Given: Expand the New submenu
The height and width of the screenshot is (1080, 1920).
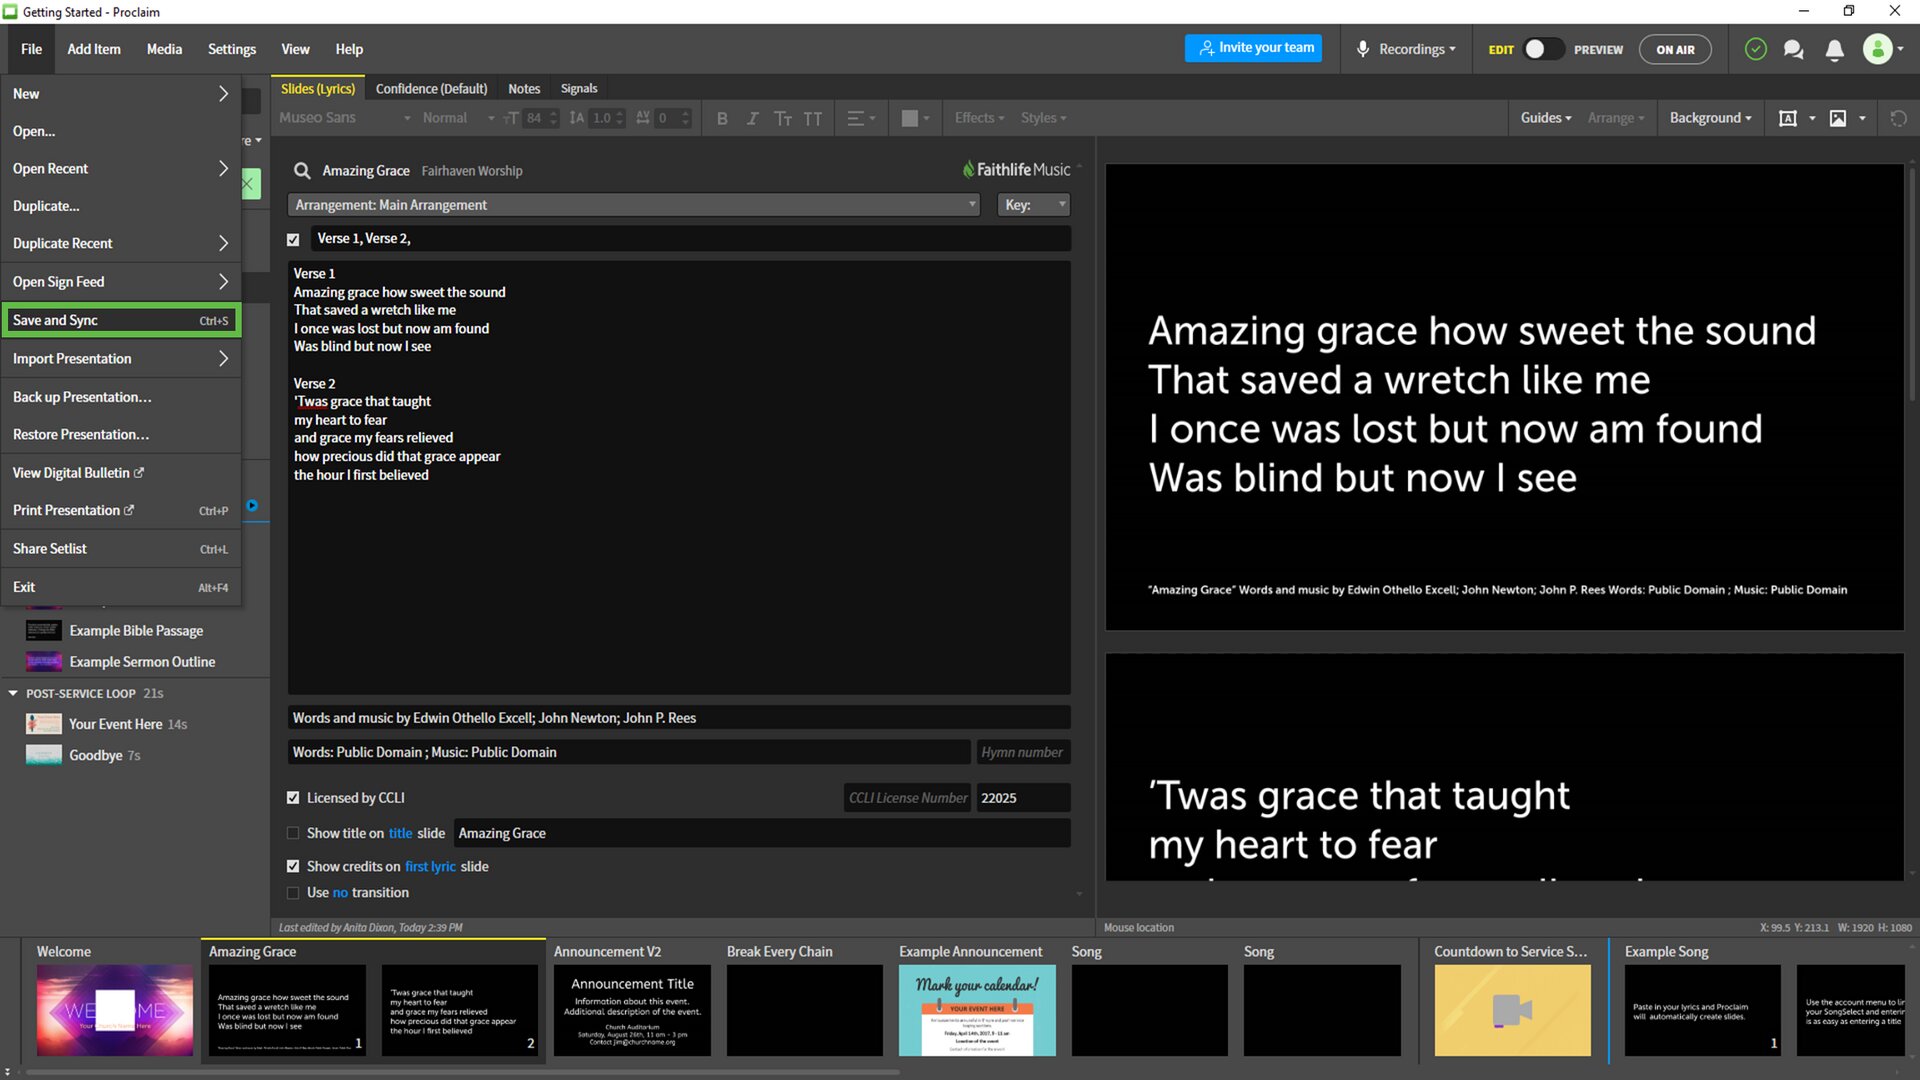Looking at the screenshot, I should pos(120,94).
